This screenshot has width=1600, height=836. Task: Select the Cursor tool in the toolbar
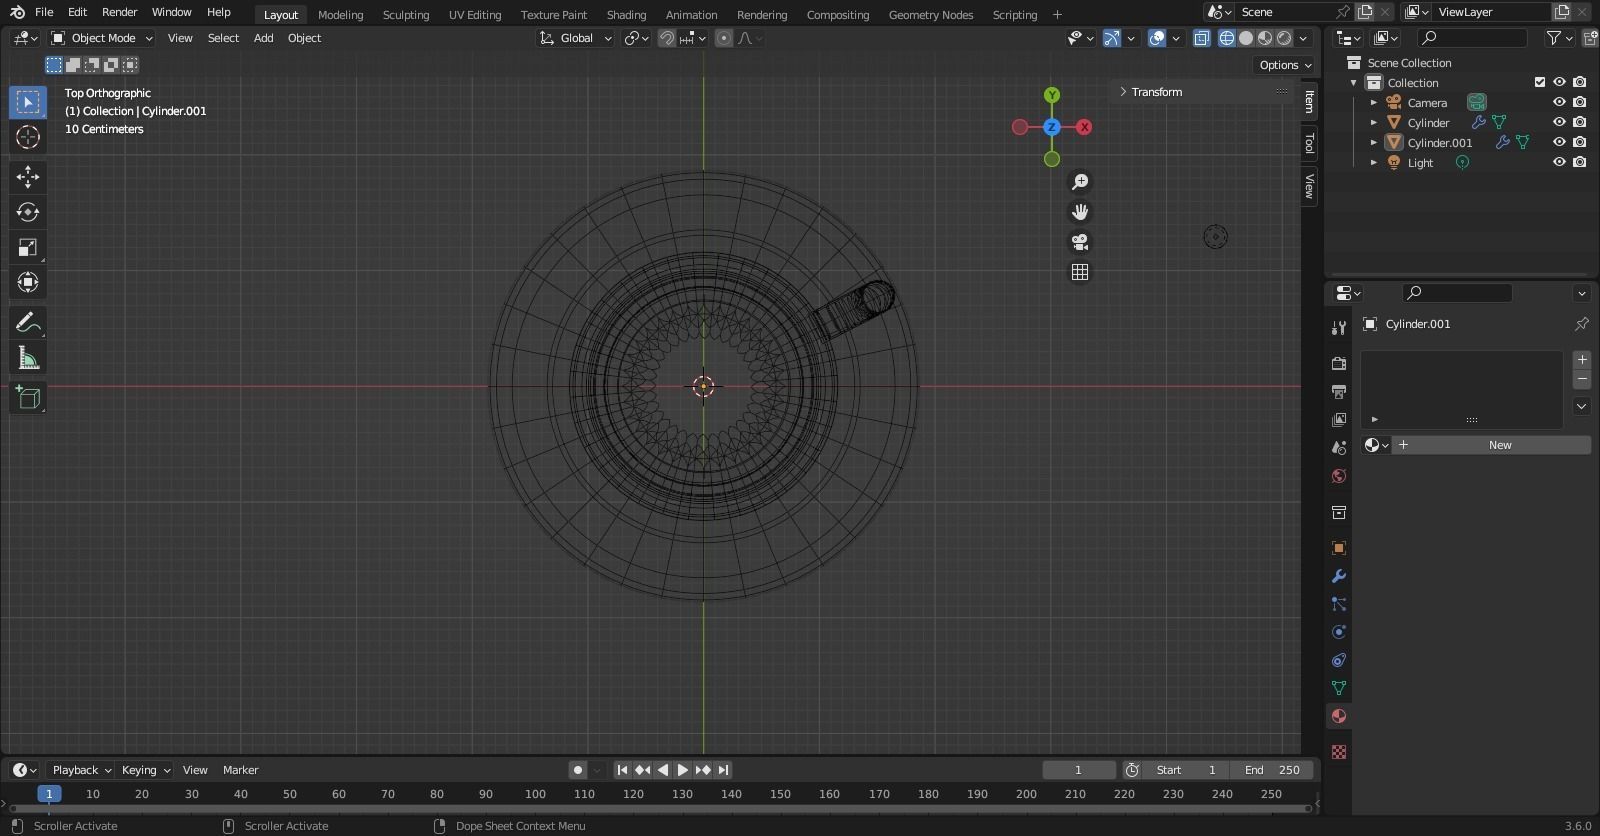coord(28,137)
